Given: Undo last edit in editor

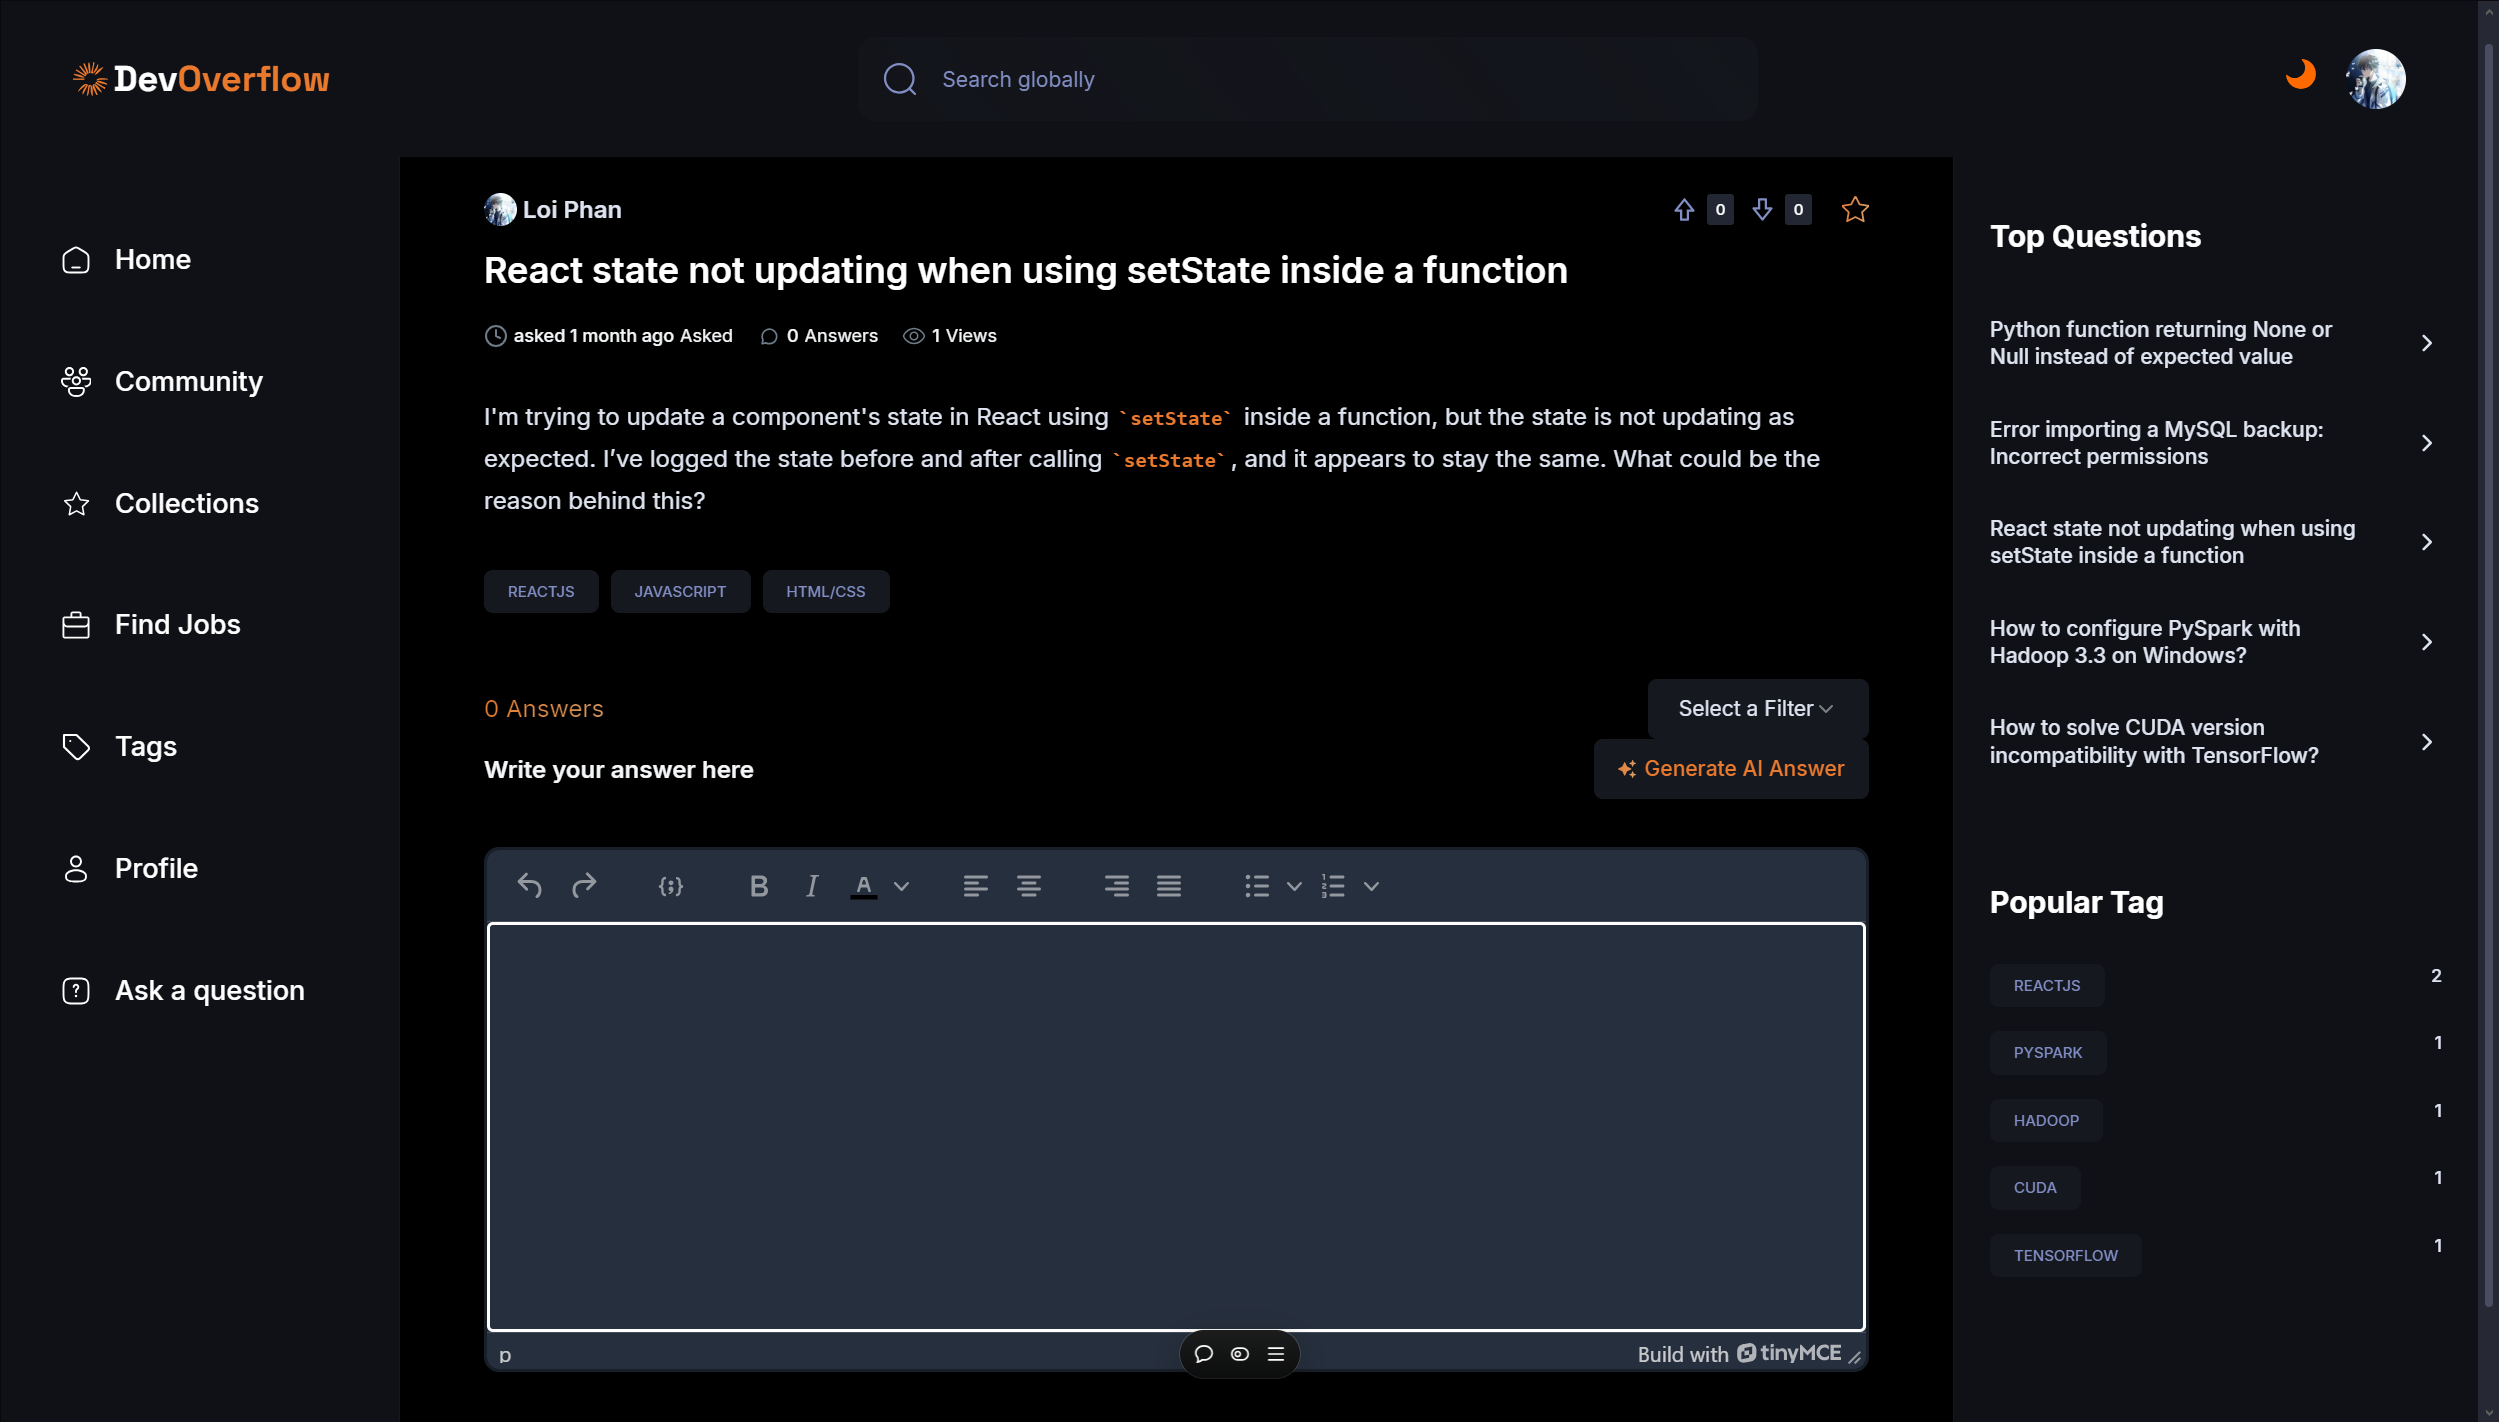Looking at the screenshot, I should [x=529, y=886].
